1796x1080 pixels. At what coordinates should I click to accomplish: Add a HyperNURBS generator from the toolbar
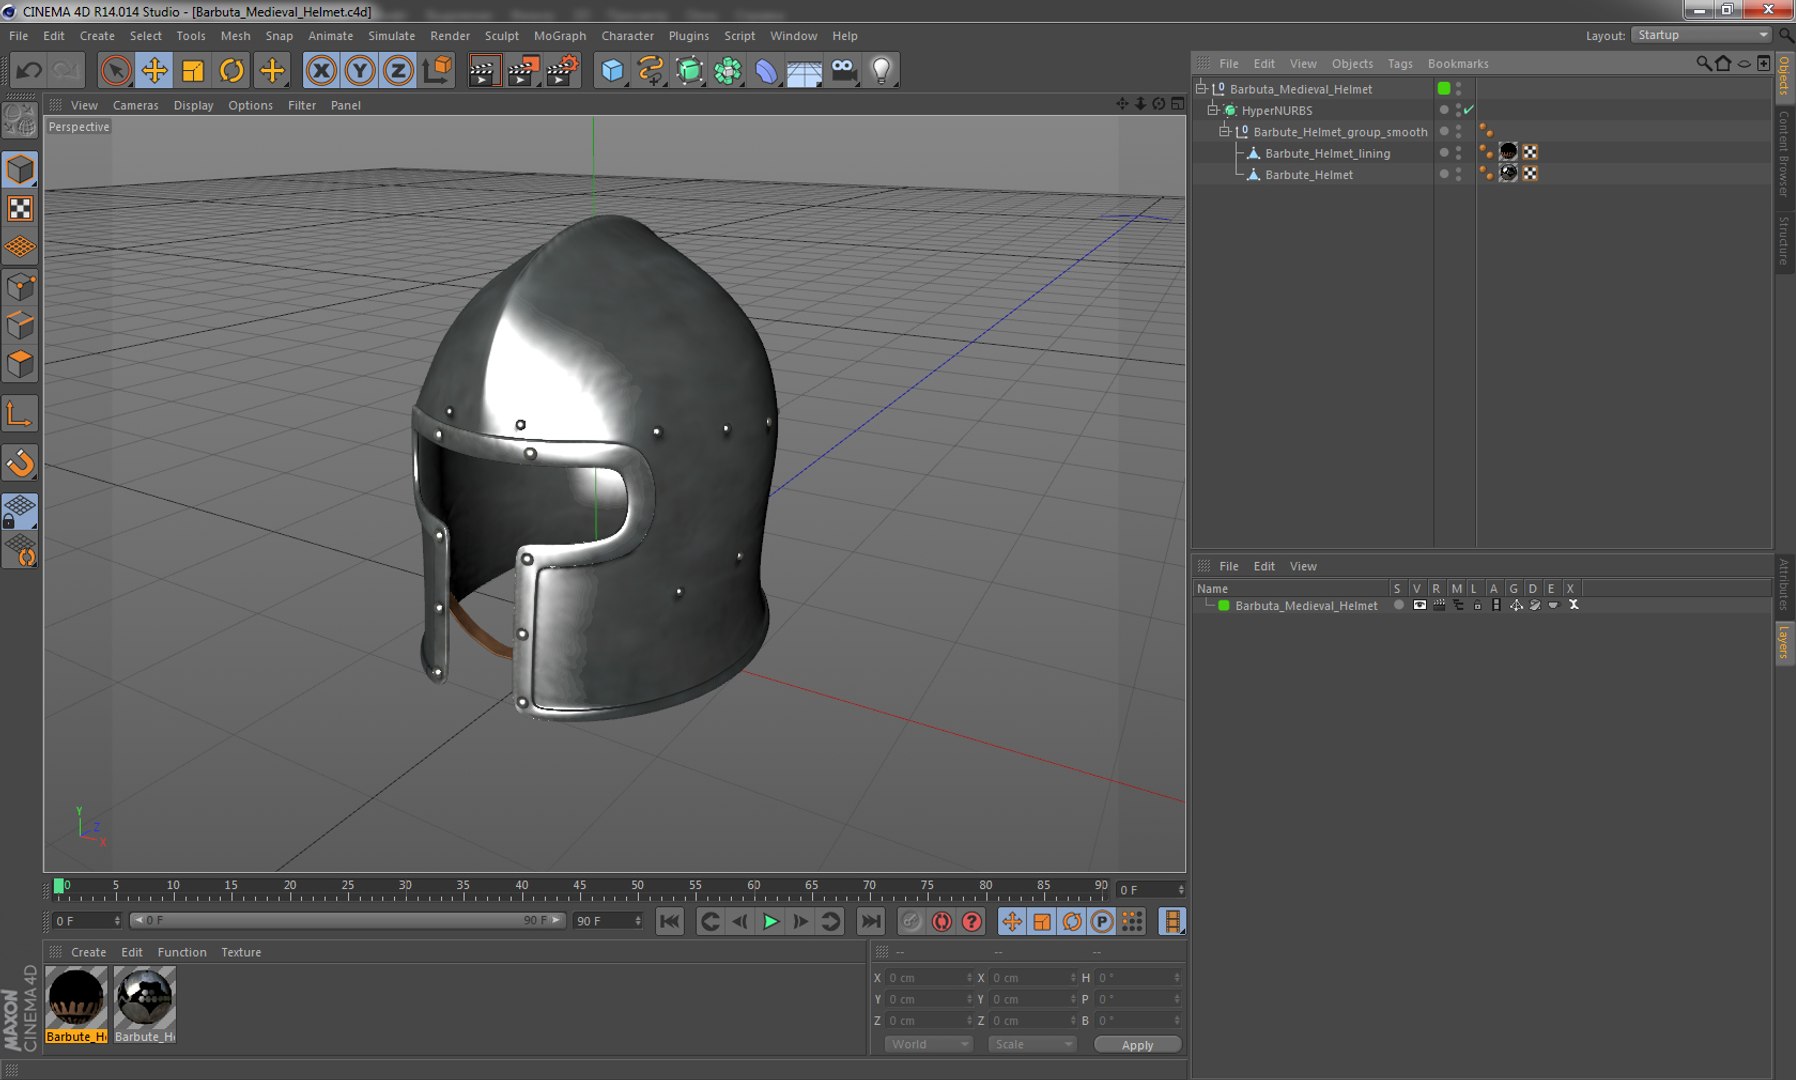[690, 70]
